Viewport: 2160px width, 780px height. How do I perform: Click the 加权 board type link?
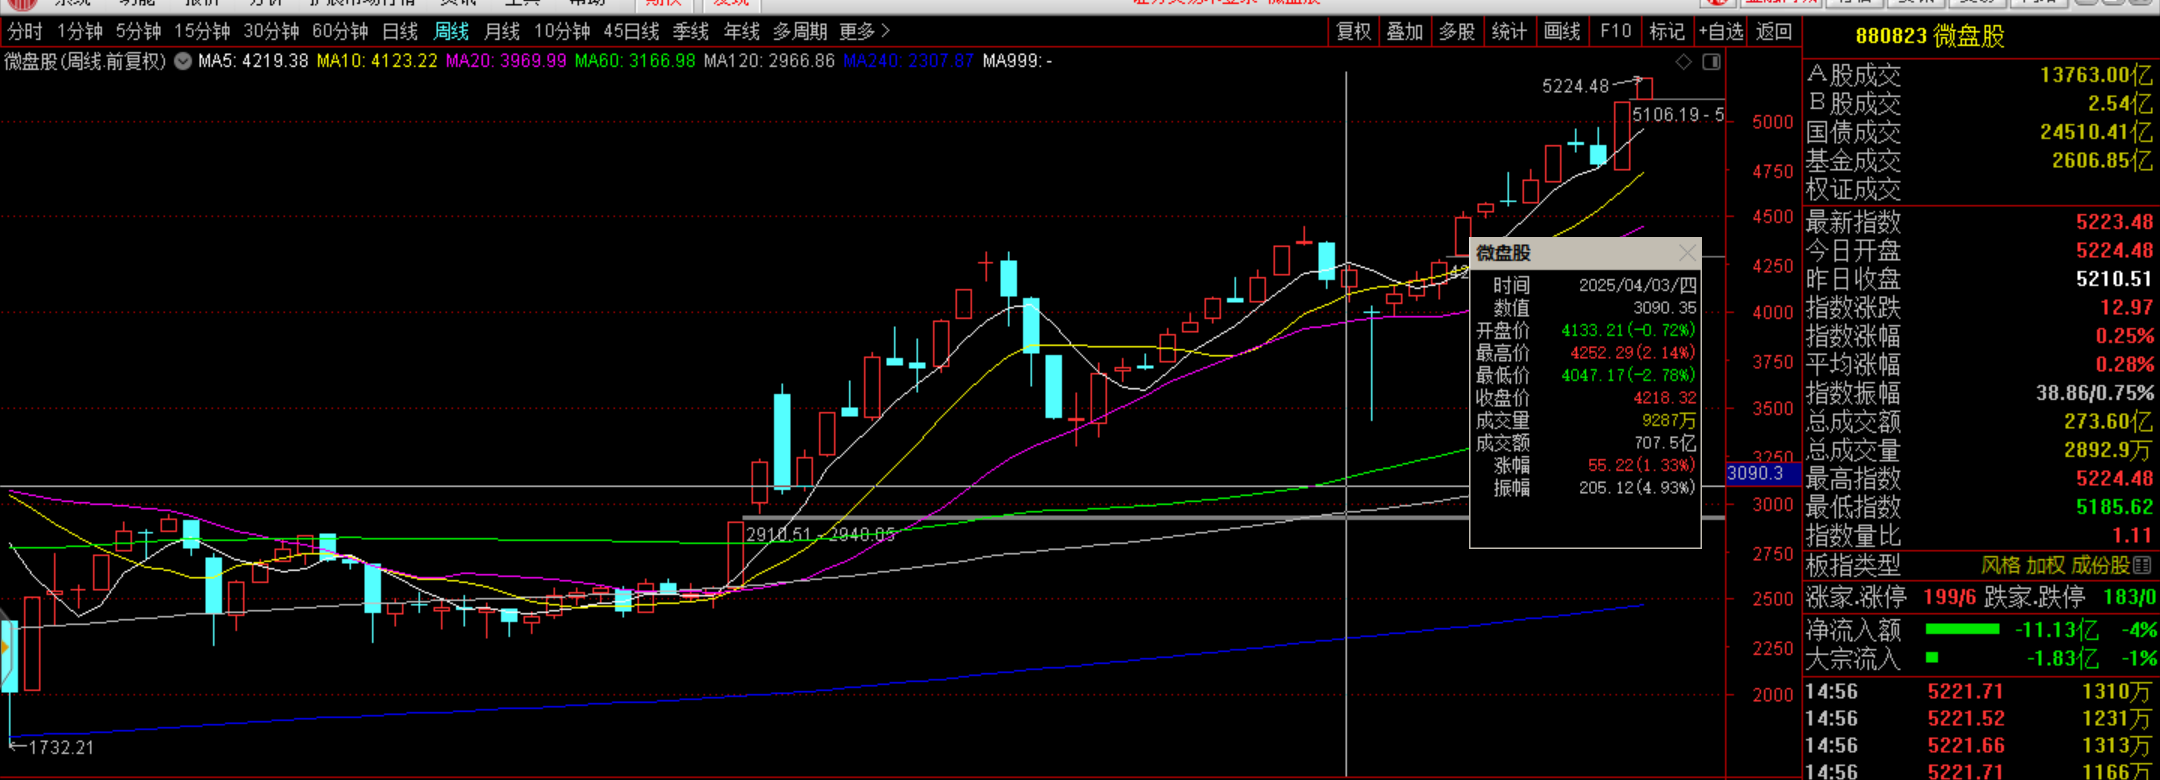coord(2046,566)
